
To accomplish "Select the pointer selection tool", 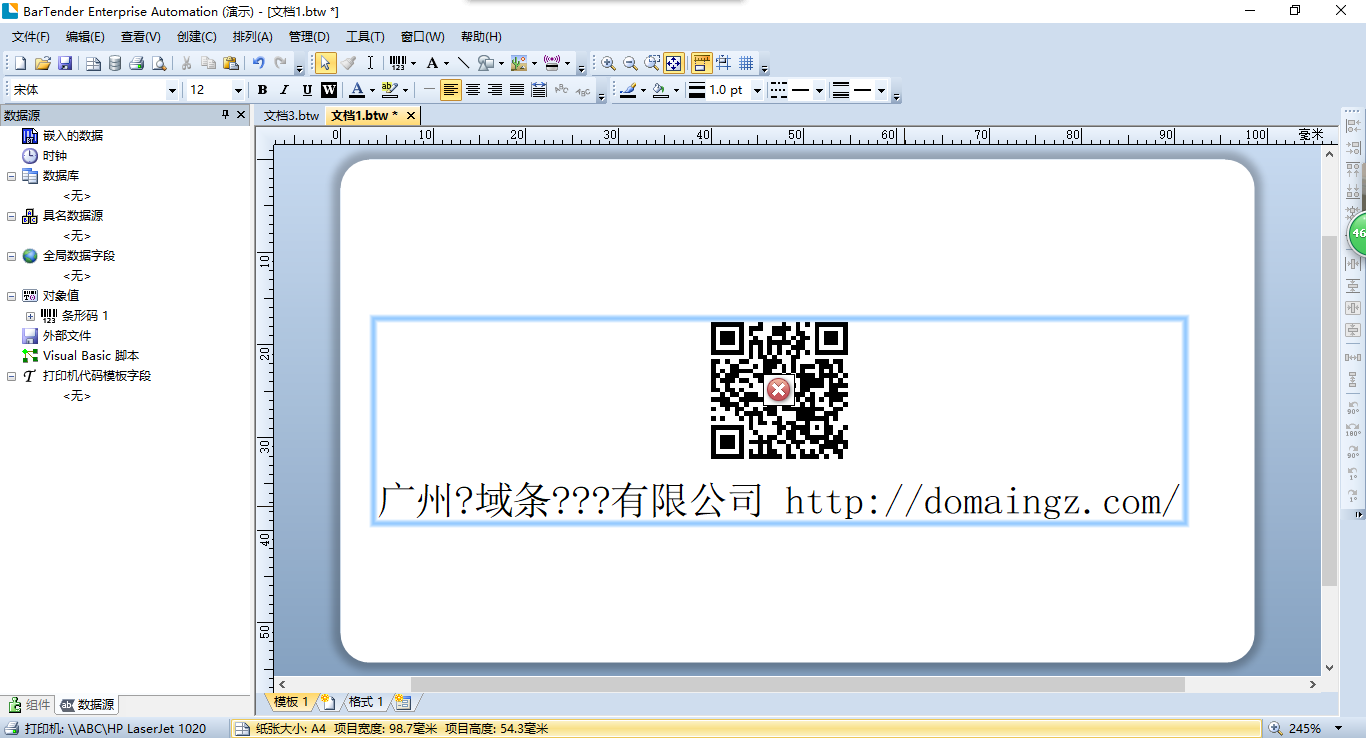I will click(325, 63).
